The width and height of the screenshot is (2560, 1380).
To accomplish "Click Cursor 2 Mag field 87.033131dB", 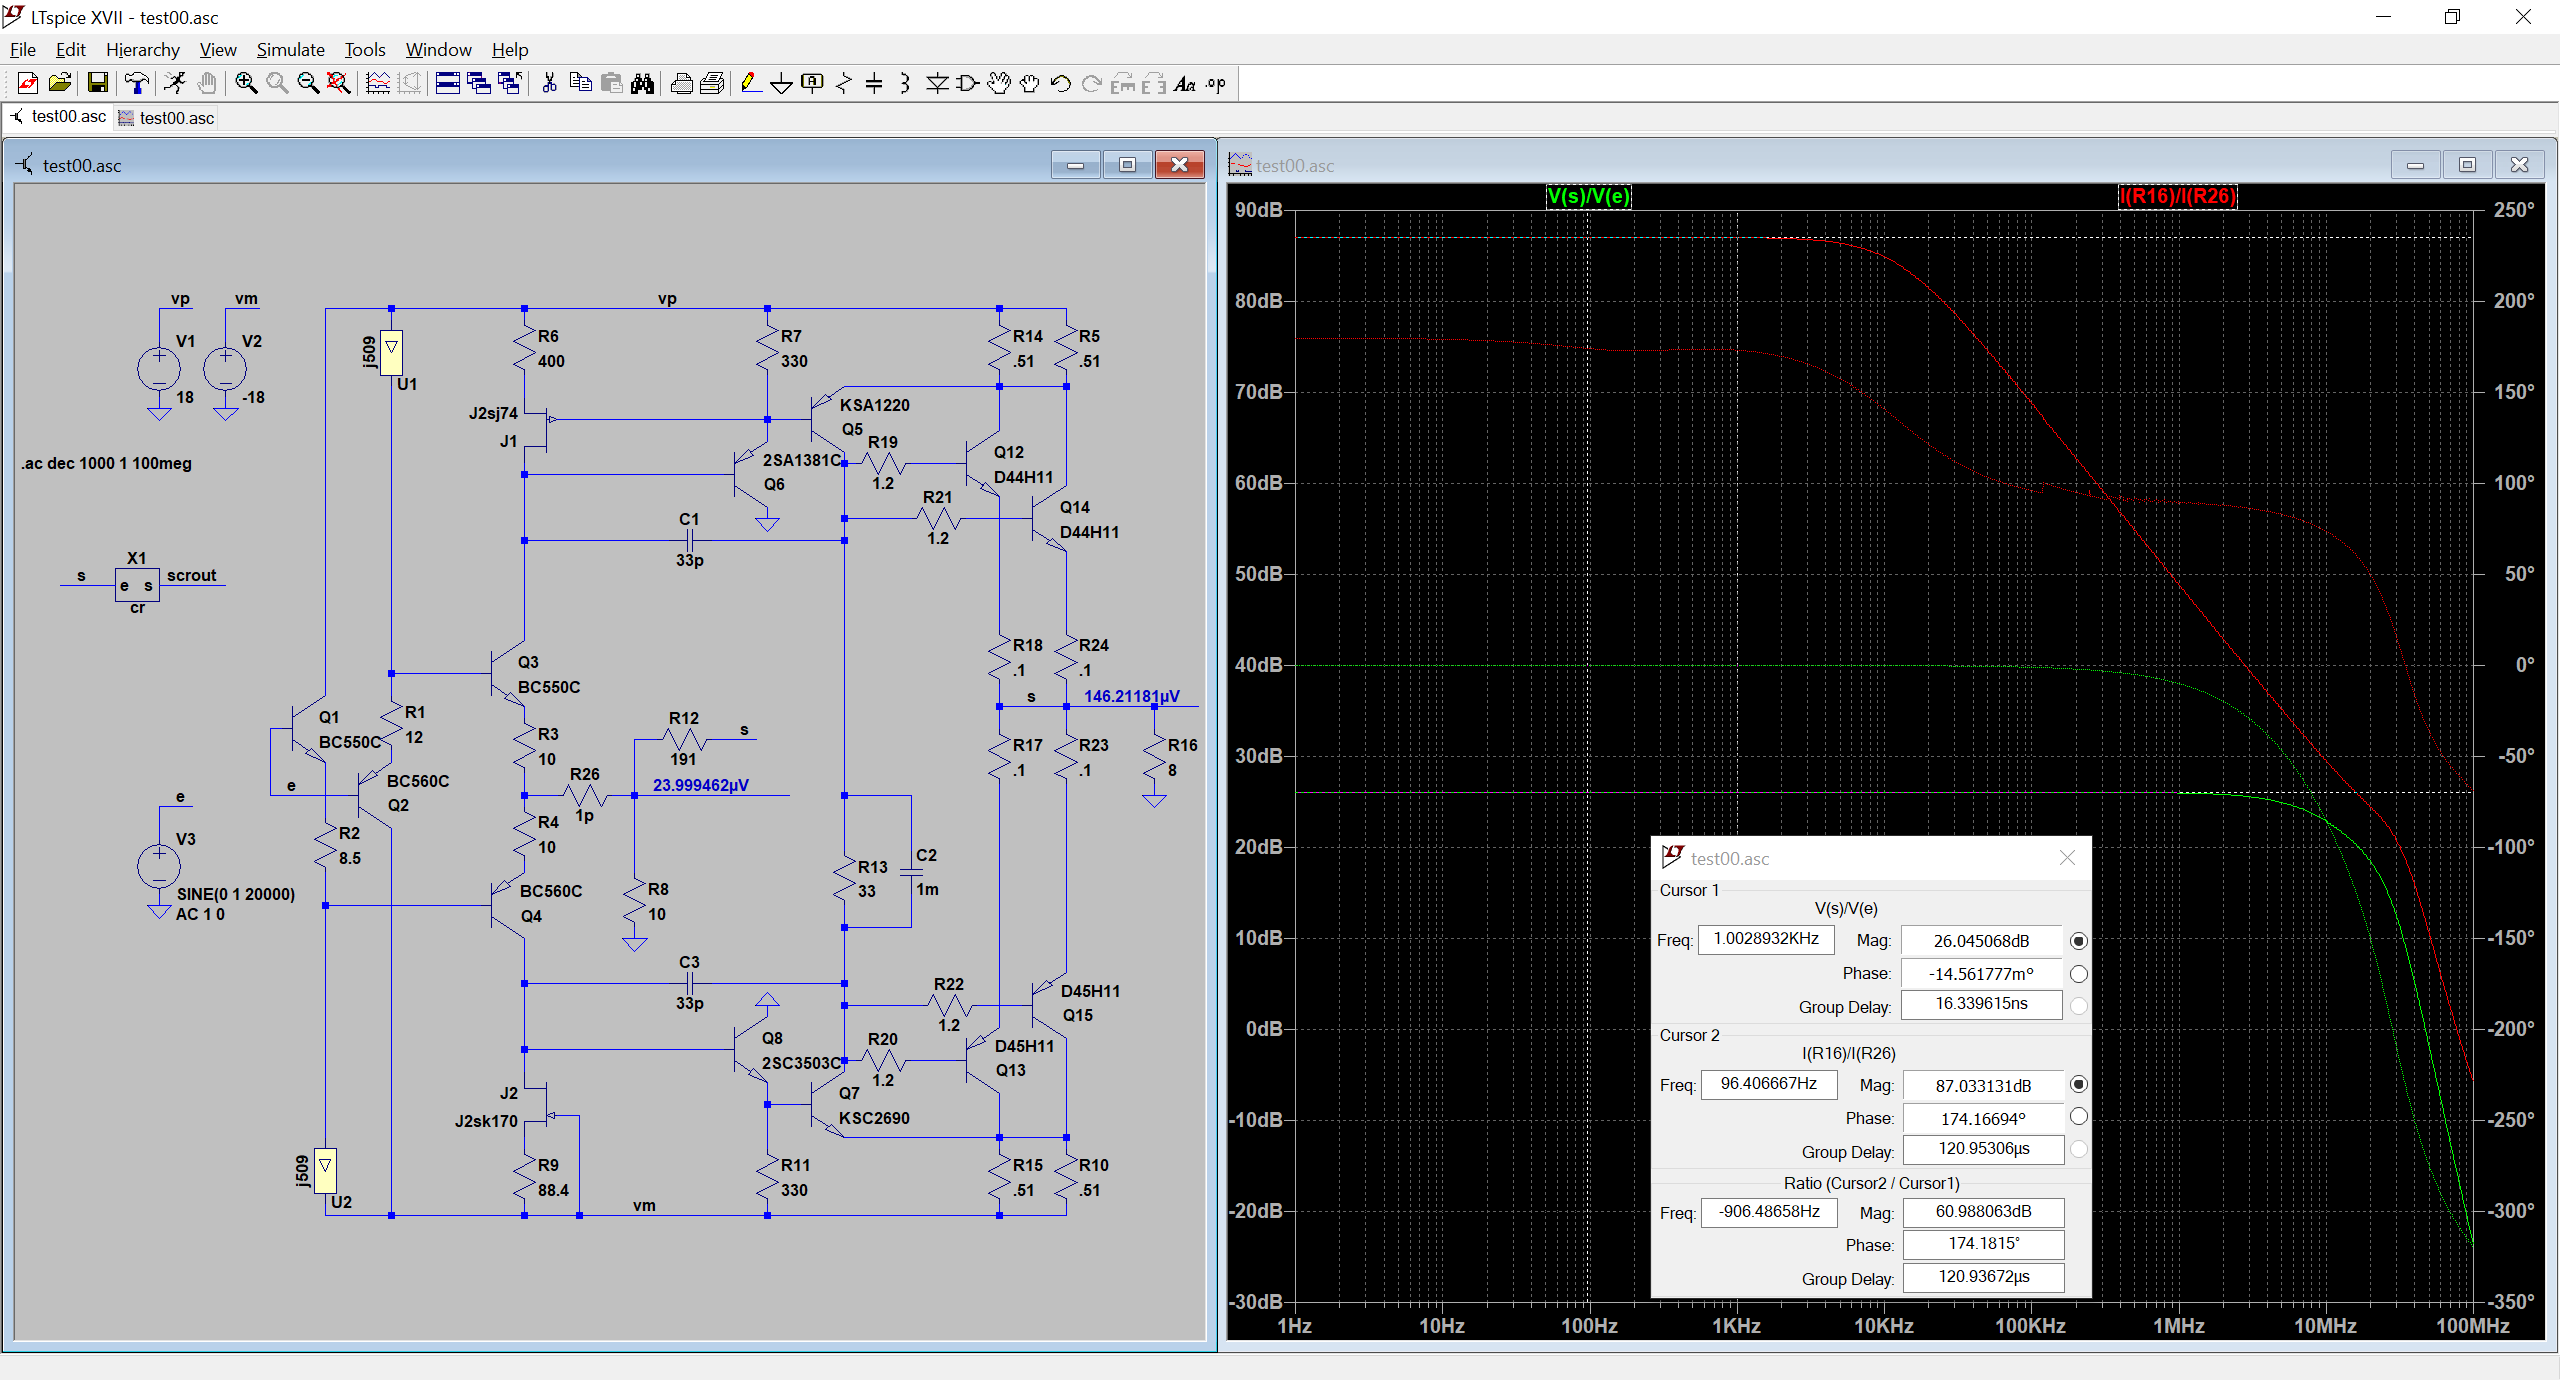I will click(1984, 1086).
